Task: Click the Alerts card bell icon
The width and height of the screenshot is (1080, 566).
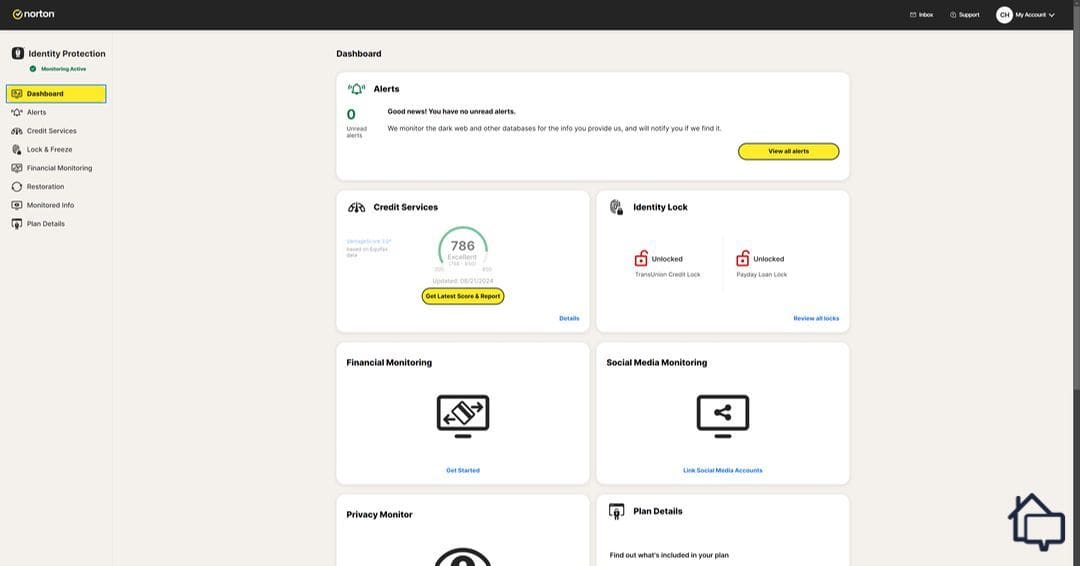Action: pyautogui.click(x=356, y=89)
